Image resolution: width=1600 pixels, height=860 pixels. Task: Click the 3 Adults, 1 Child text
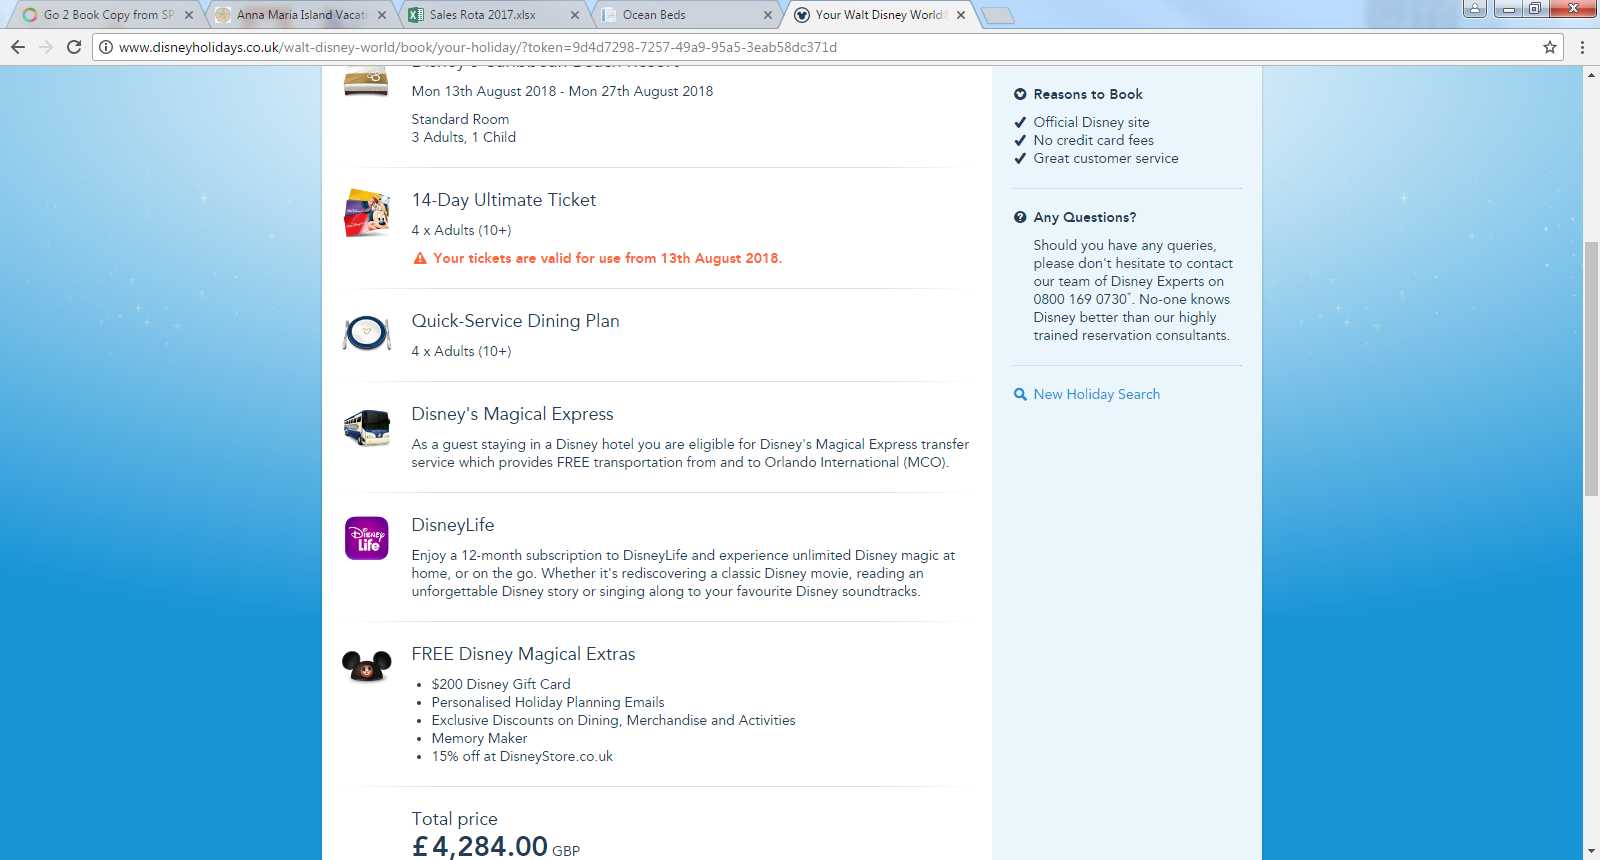pos(464,137)
